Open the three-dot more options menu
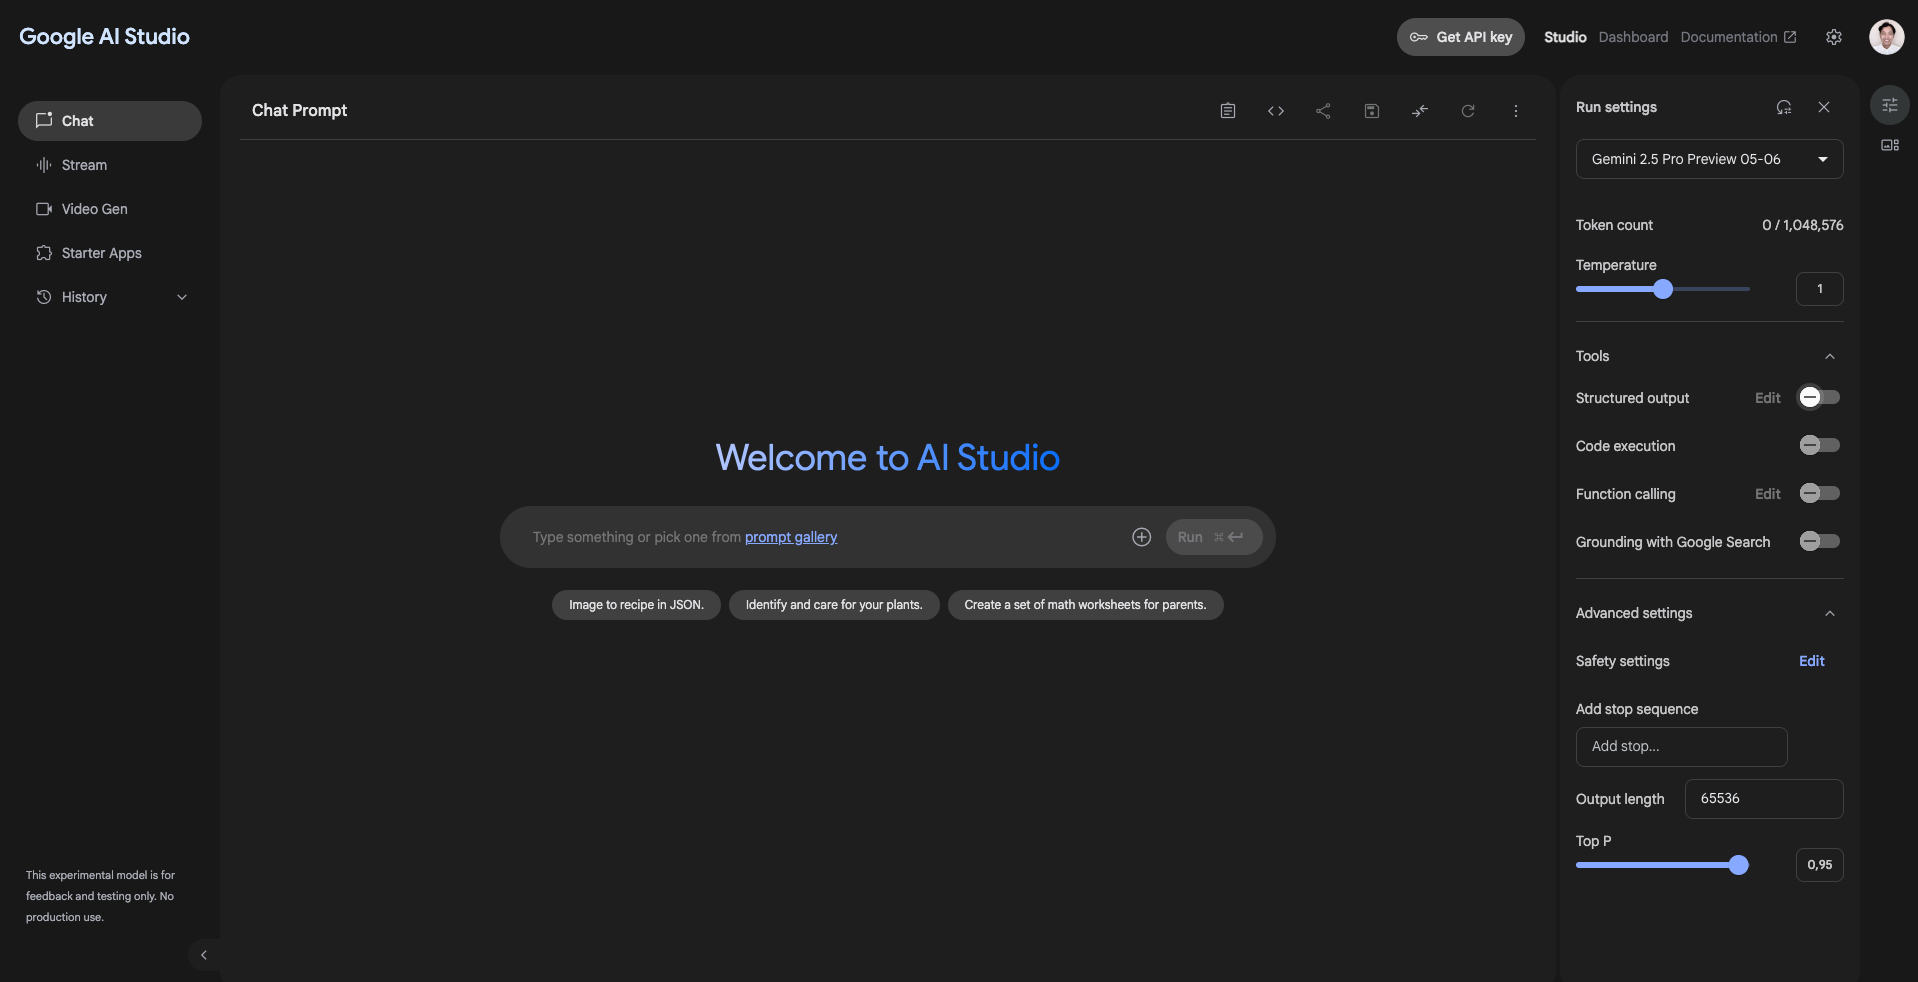Viewport: 1918px width, 982px height. pos(1516,111)
